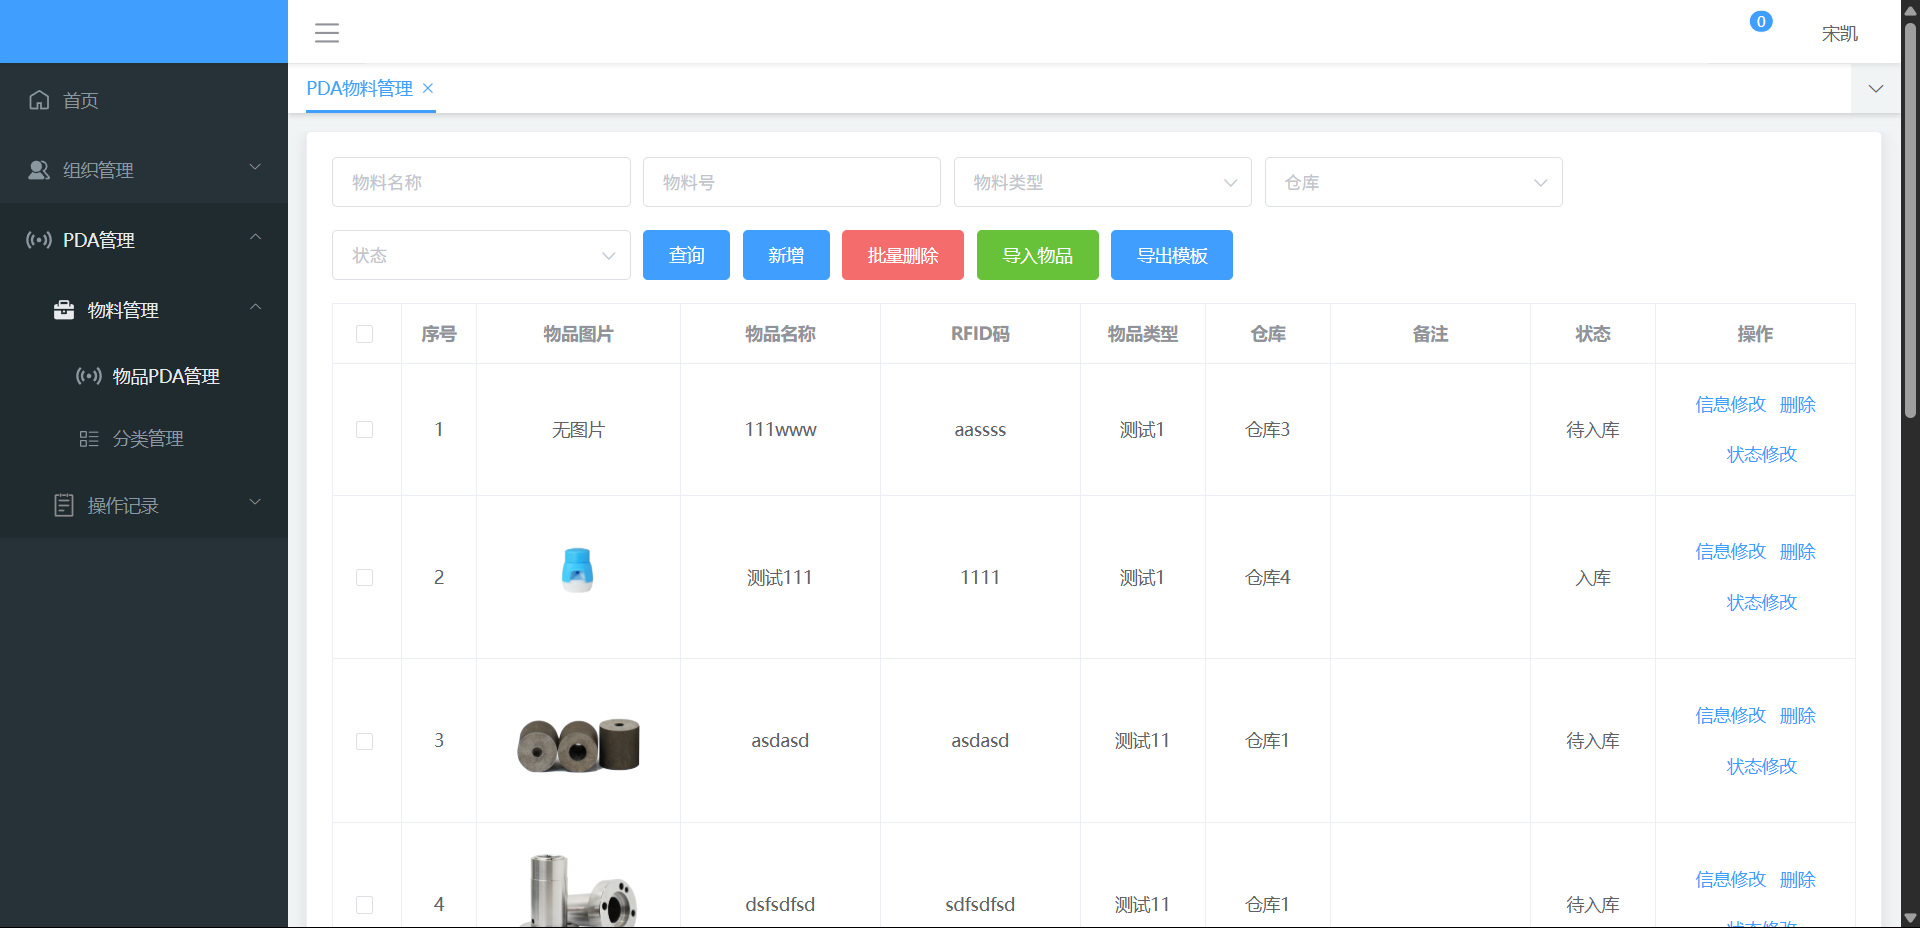Click 删除 for row dsfsdfsd
The width and height of the screenshot is (1920, 928).
point(1798,880)
